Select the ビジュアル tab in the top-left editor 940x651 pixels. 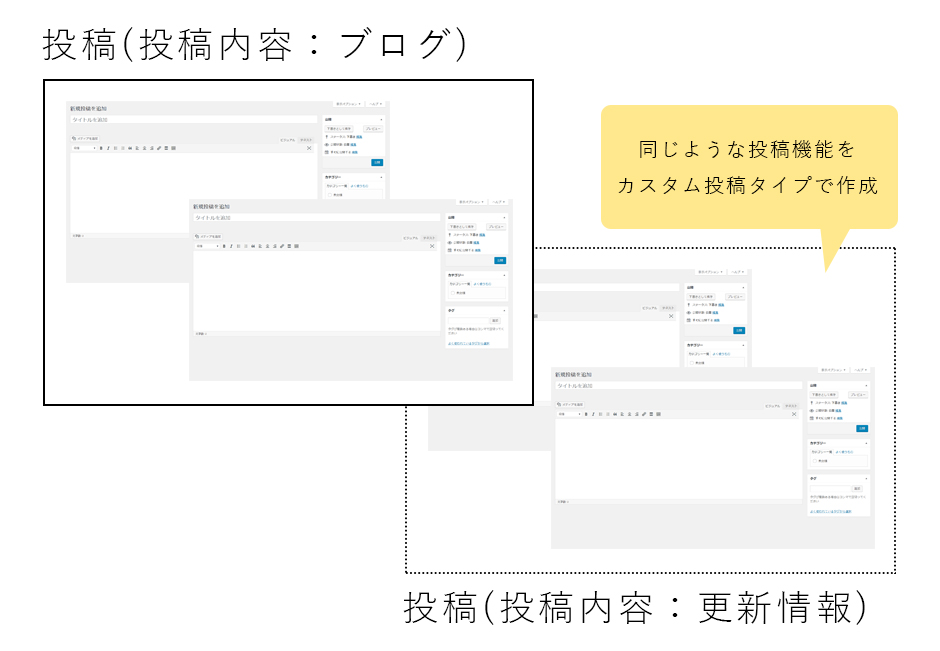pos(286,139)
